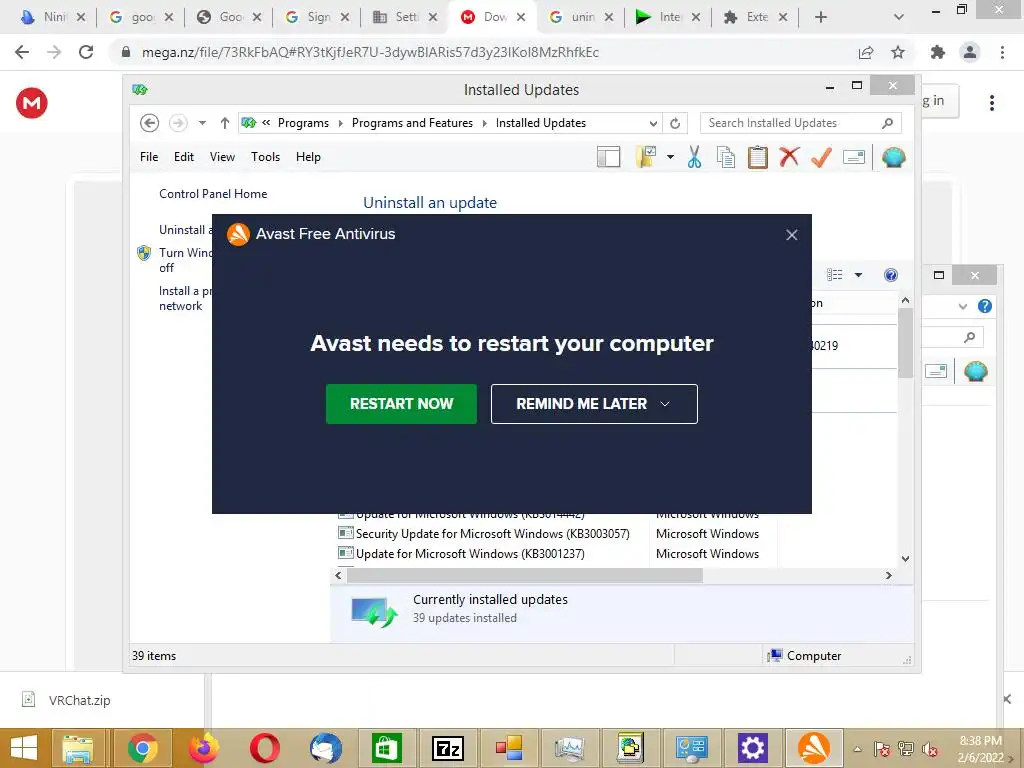The image size is (1024, 768).
Task: Click Programs in the breadcrumb path
Action: point(303,123)
